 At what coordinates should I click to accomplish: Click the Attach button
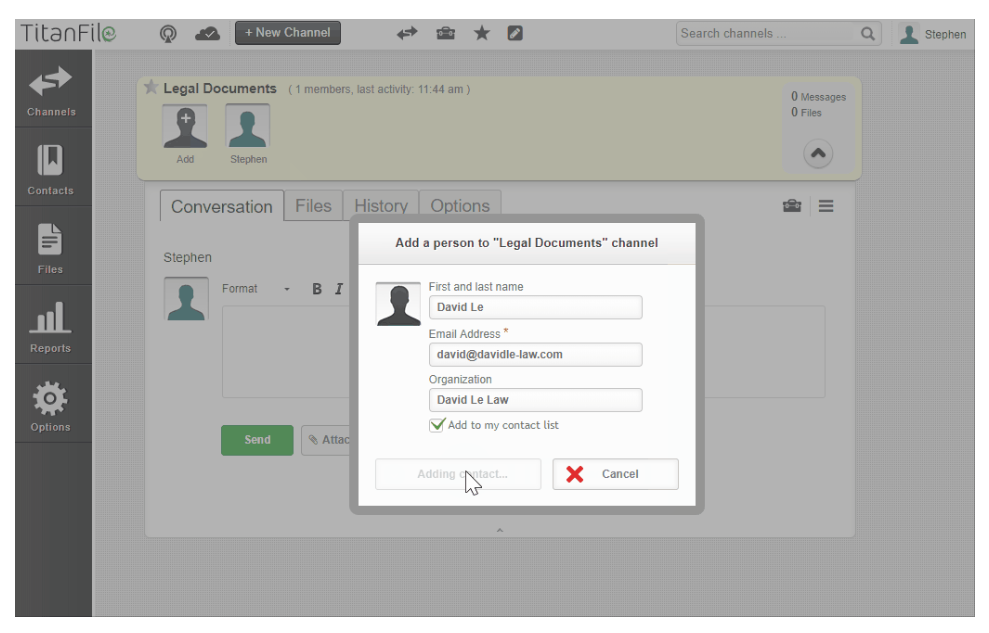[327, 440]
